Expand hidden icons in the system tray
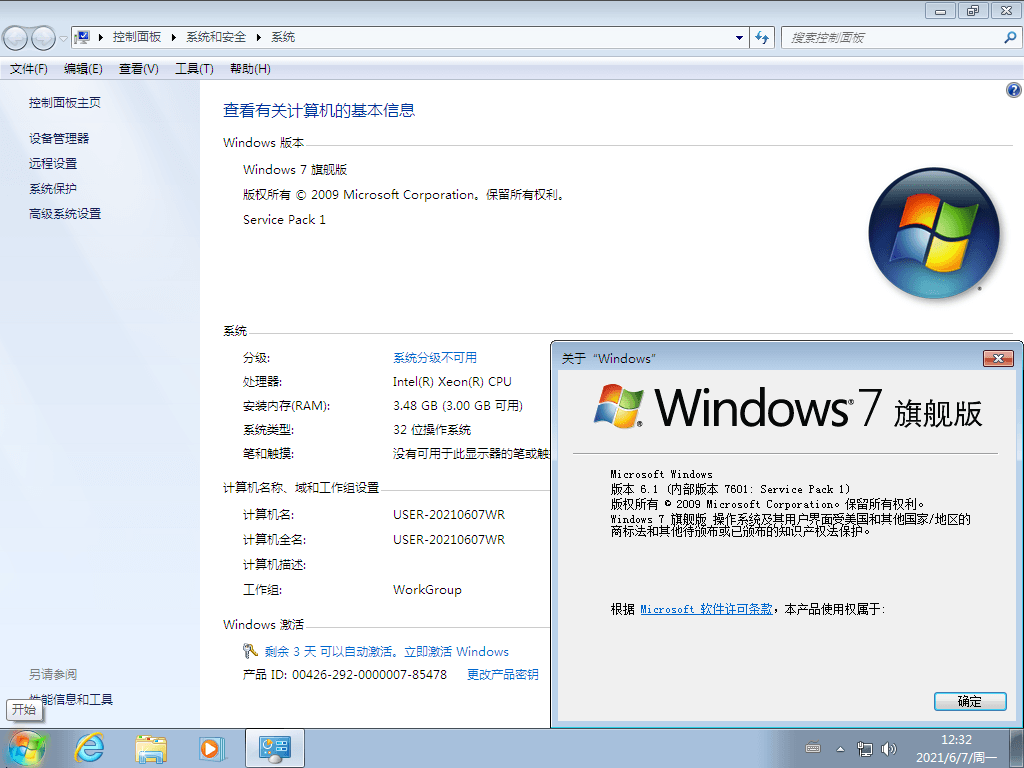This screenshot has width=1024, height=768. (838, 748)
